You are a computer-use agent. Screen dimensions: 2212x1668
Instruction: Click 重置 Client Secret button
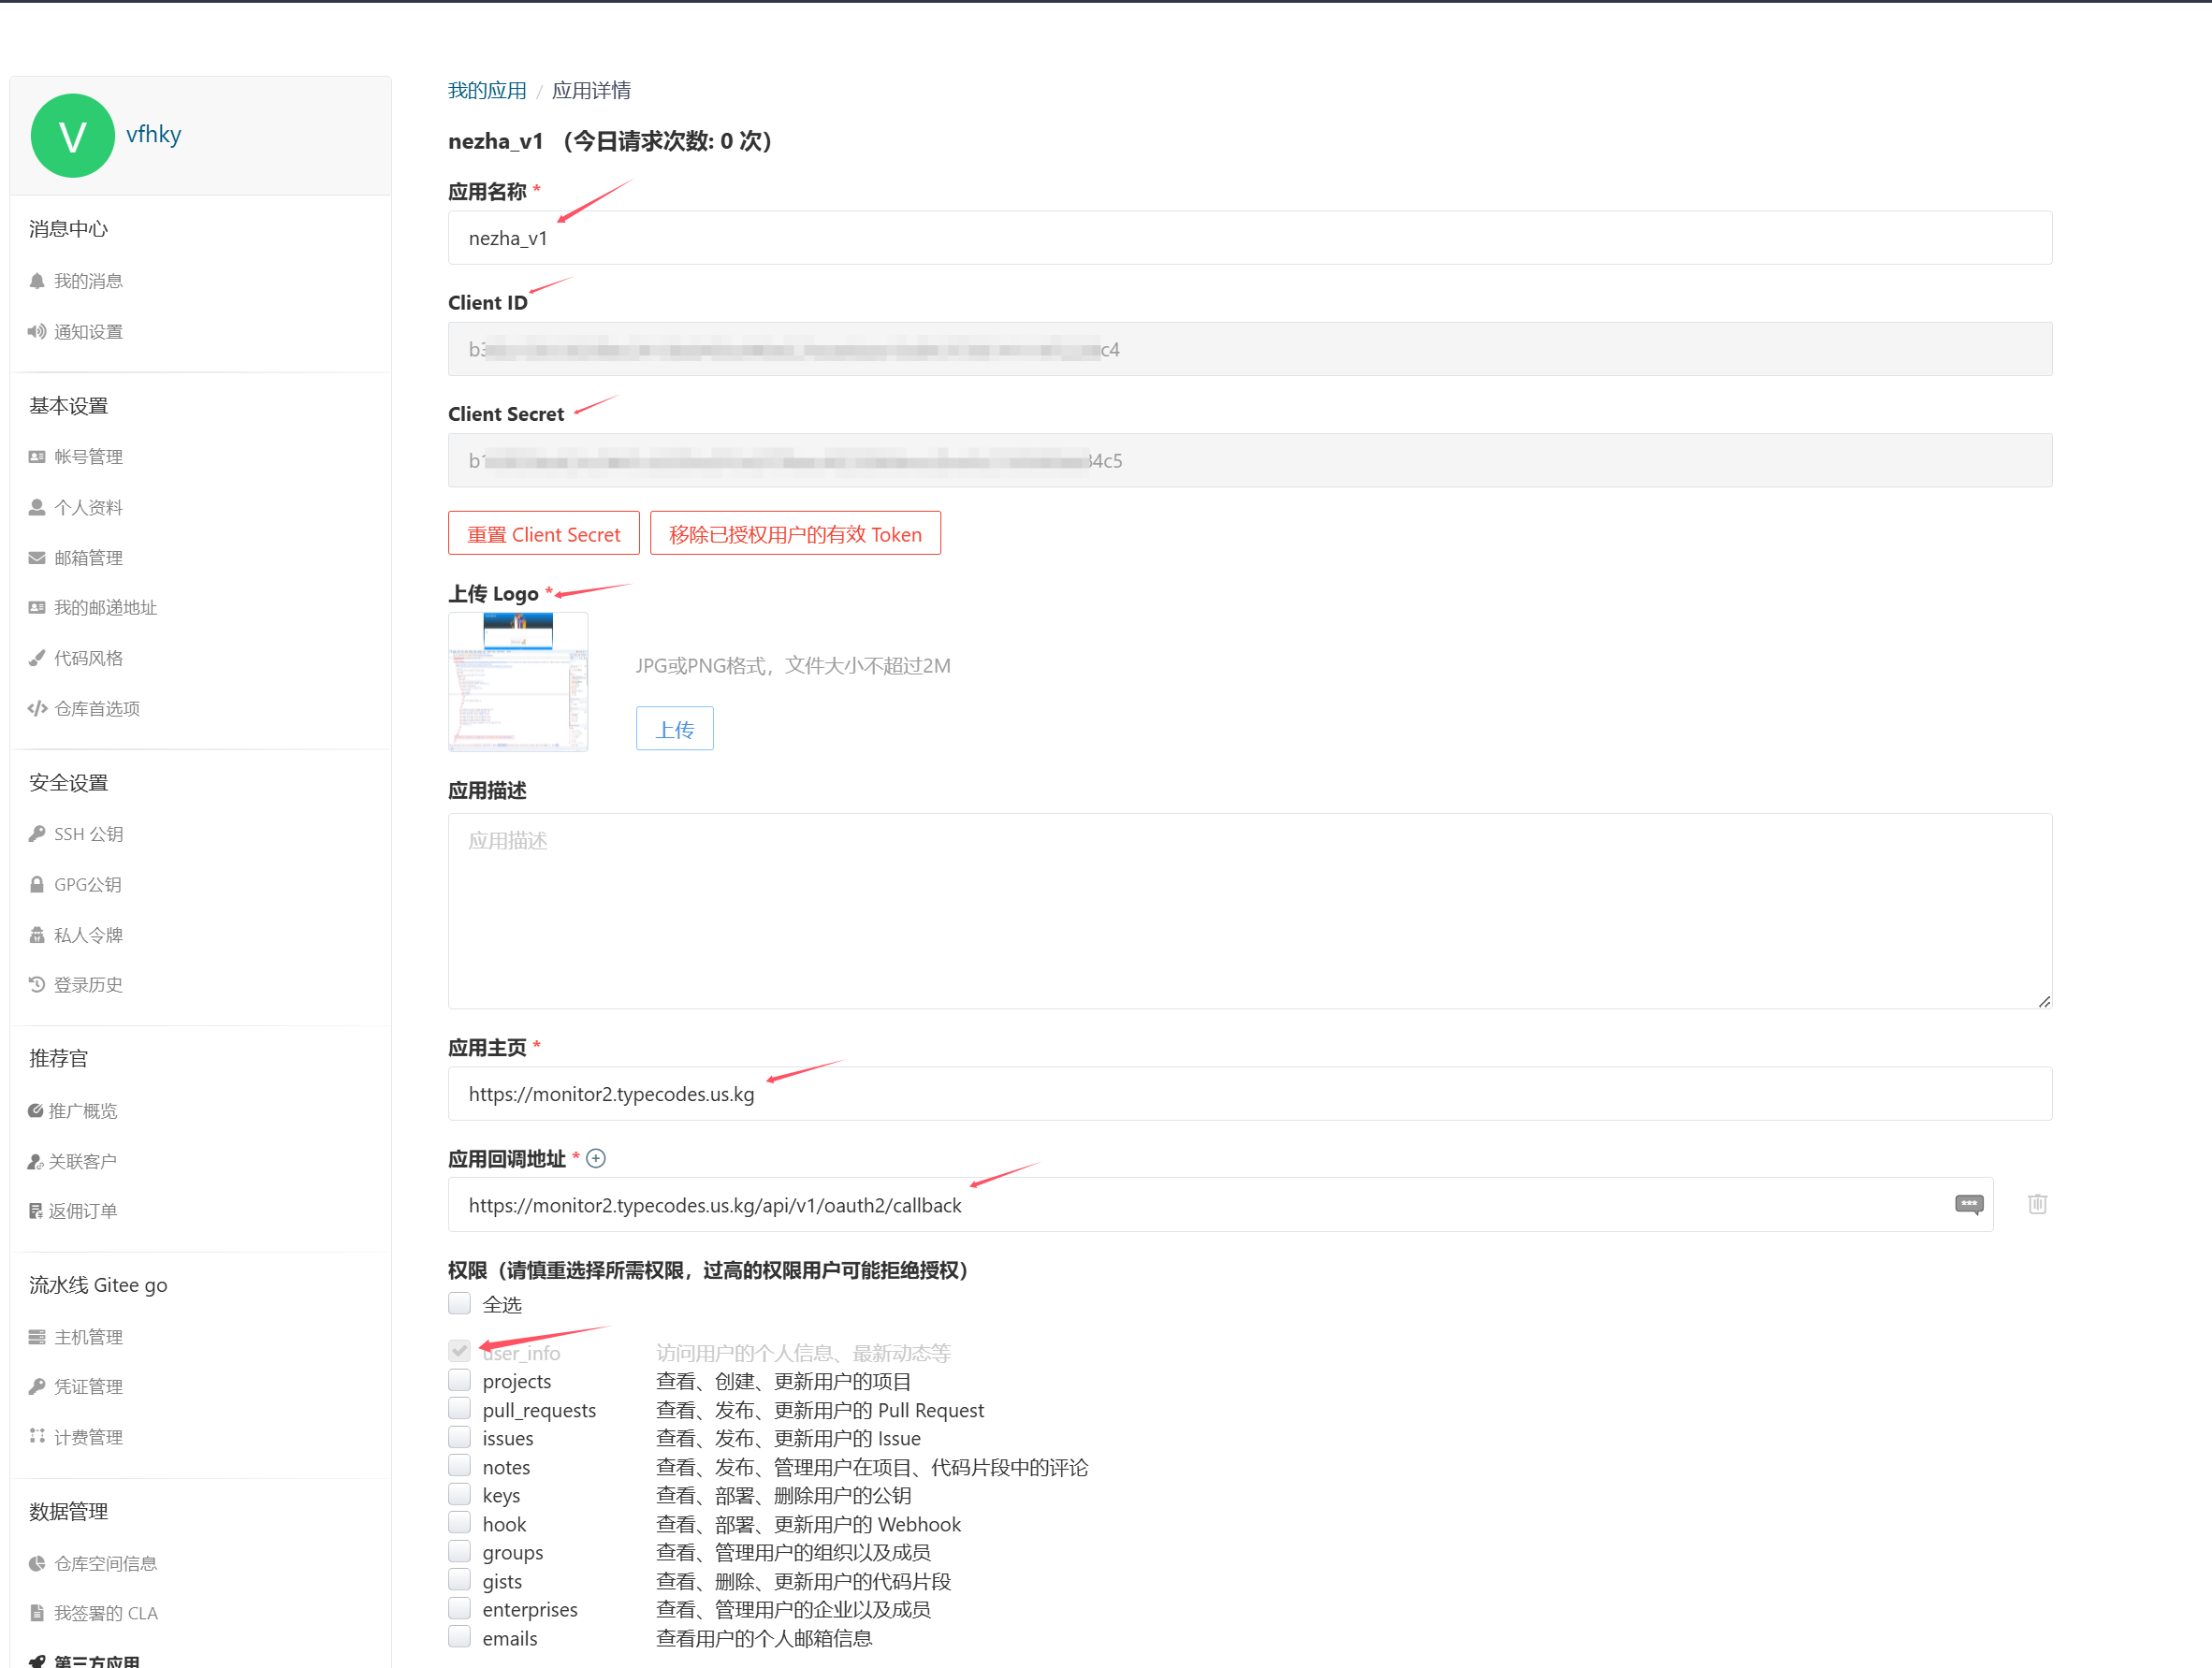[544, 534]
